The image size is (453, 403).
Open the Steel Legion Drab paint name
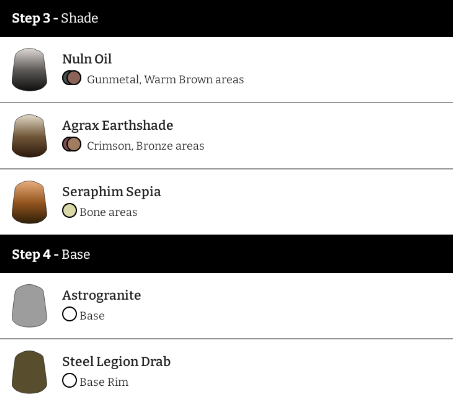116,362
